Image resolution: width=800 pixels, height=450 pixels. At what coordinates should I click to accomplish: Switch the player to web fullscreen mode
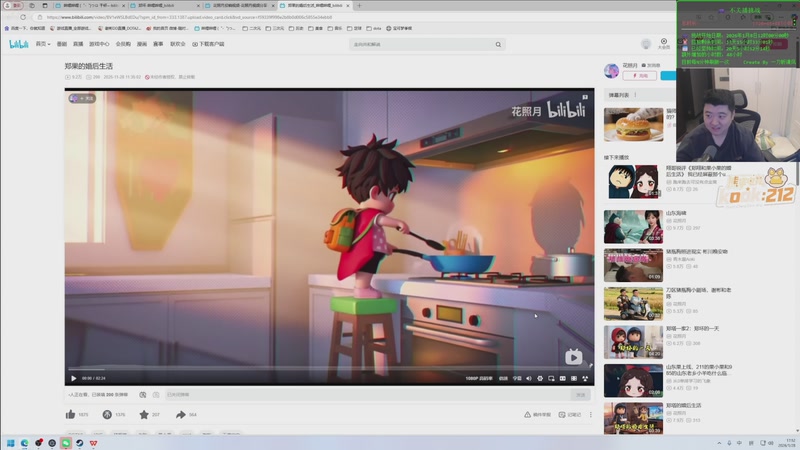click(573, 379)
